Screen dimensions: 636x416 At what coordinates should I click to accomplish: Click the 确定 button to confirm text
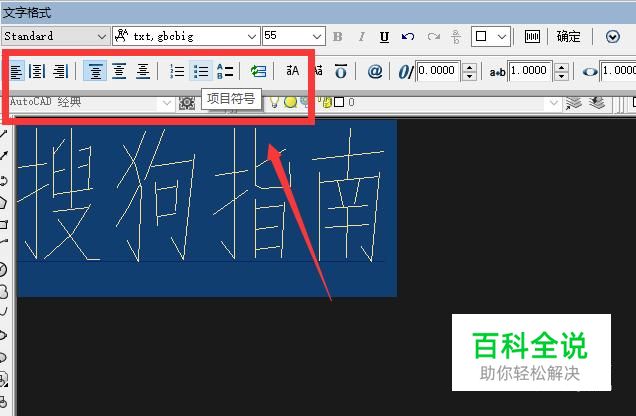tap(568, 36)
